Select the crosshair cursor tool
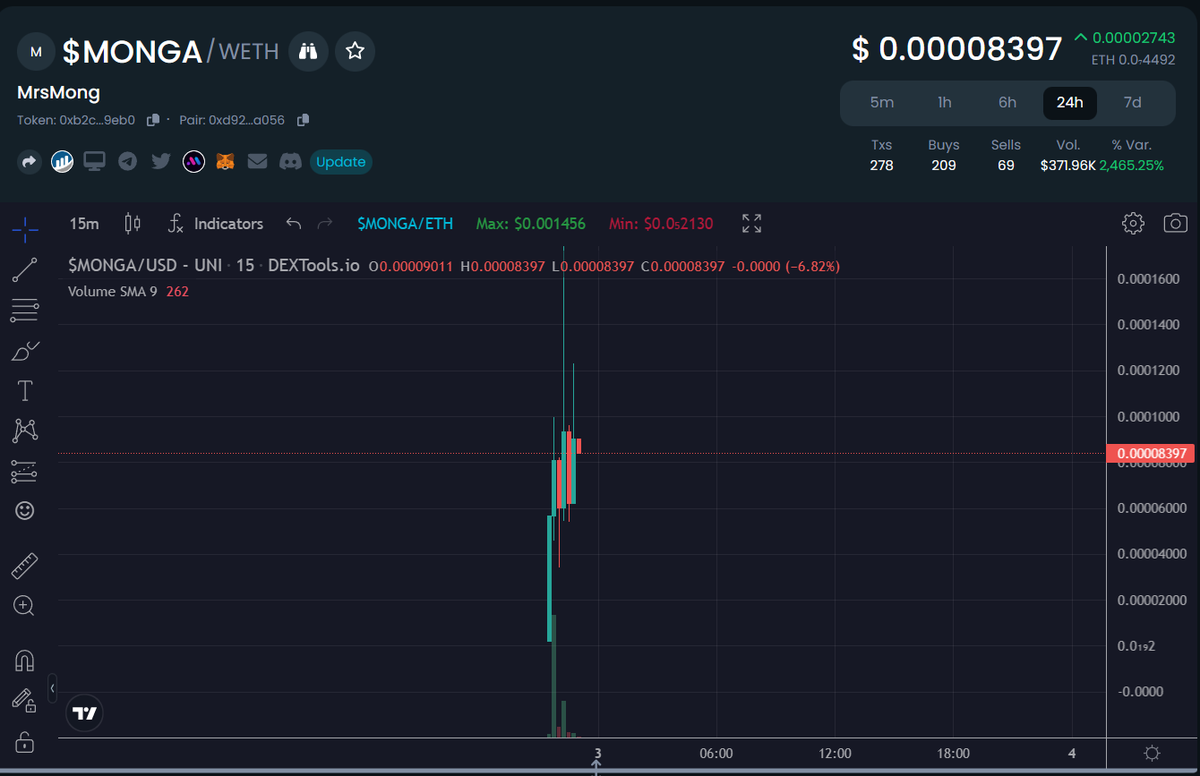1200x776 pixels. [25, 228]
